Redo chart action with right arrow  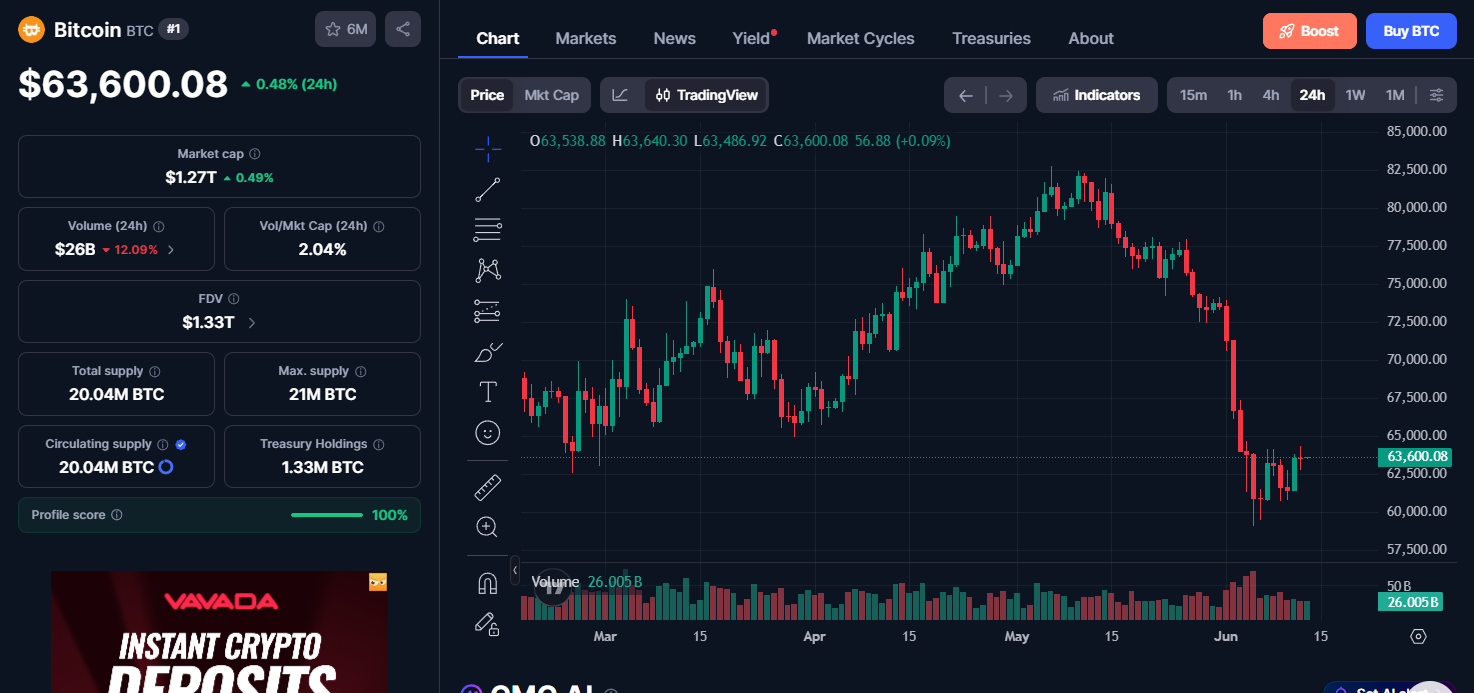pyautogui.click(x=1006, y=96)
